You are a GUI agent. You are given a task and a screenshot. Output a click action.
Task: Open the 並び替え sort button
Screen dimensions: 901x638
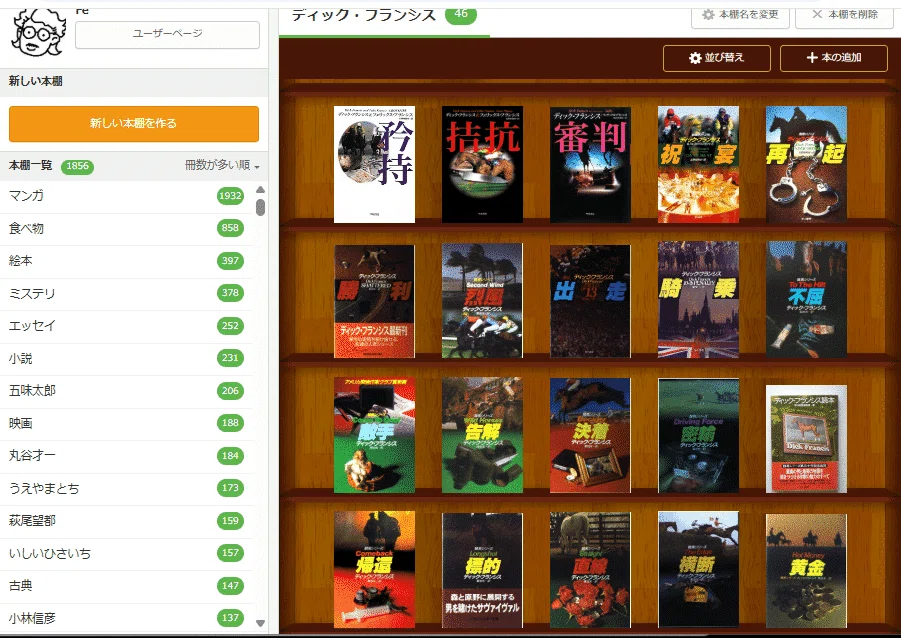pos(717,58)
